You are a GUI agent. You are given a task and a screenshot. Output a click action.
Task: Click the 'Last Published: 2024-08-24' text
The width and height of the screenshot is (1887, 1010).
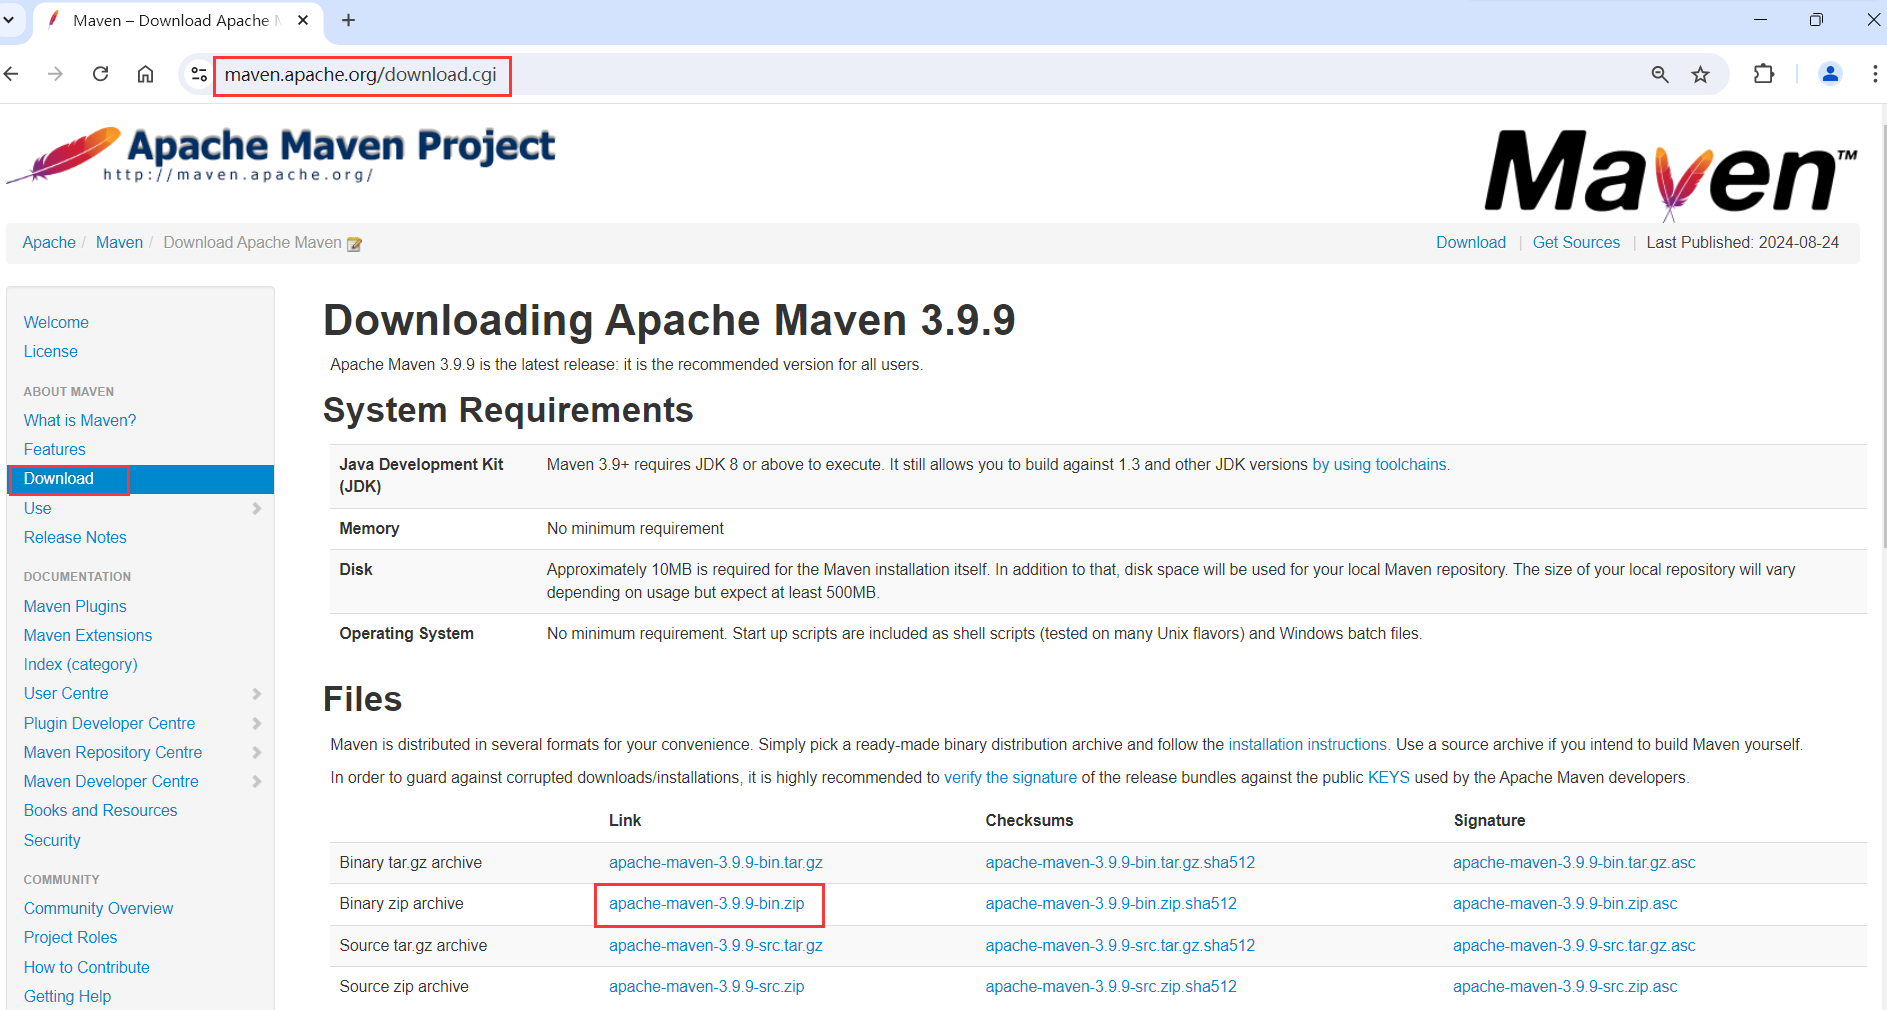coord(1742,243)
